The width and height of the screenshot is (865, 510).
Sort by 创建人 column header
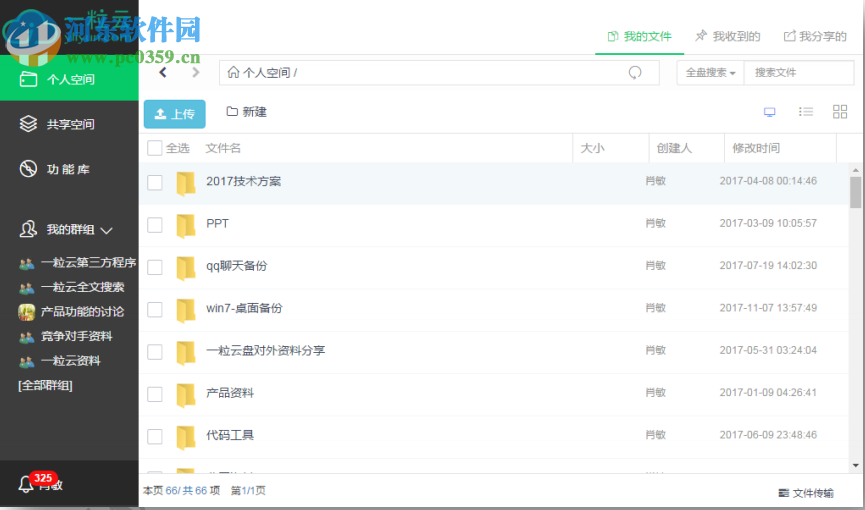point(674,148)
